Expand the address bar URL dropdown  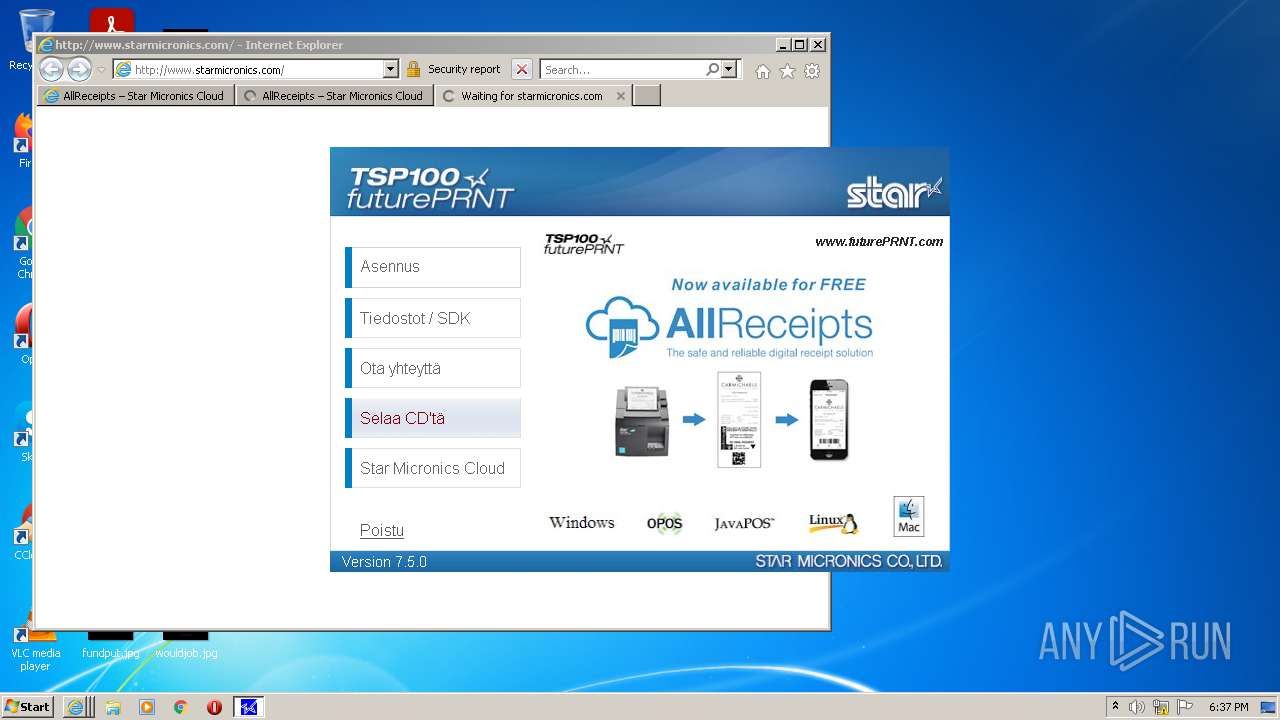[x=391, y=69]
